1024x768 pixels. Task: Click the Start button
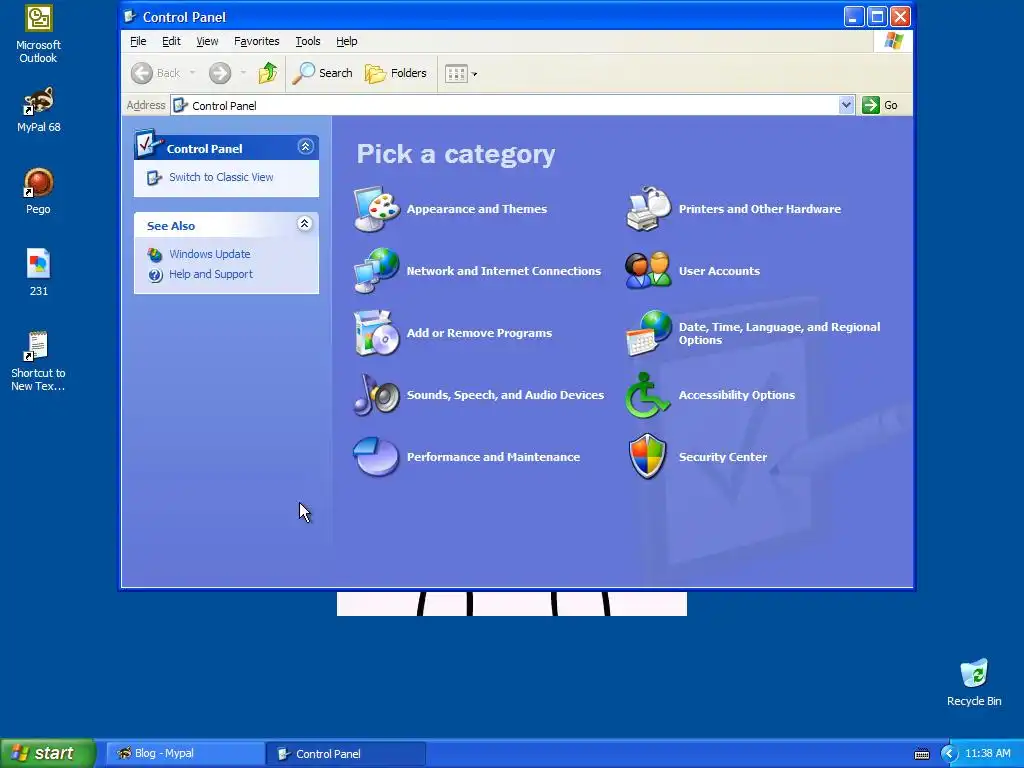point(48,753)
